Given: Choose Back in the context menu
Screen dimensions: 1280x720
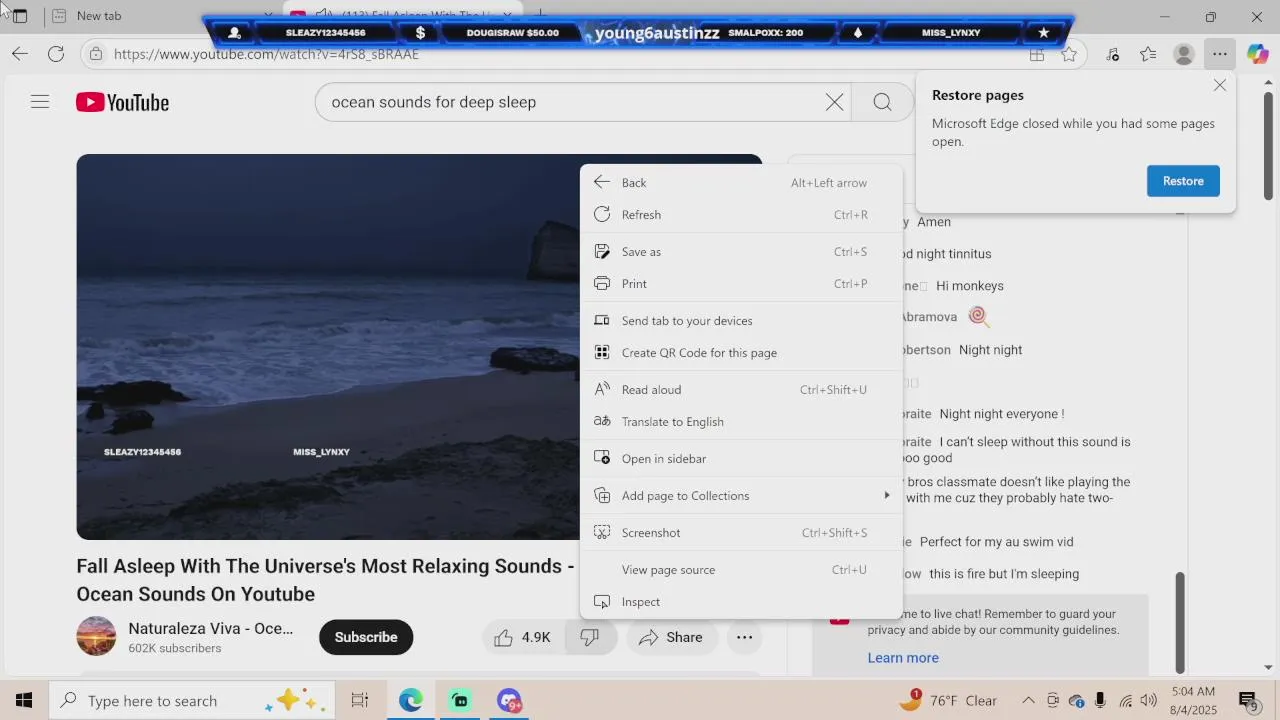Looking at the screenshot, I should 741,182.
